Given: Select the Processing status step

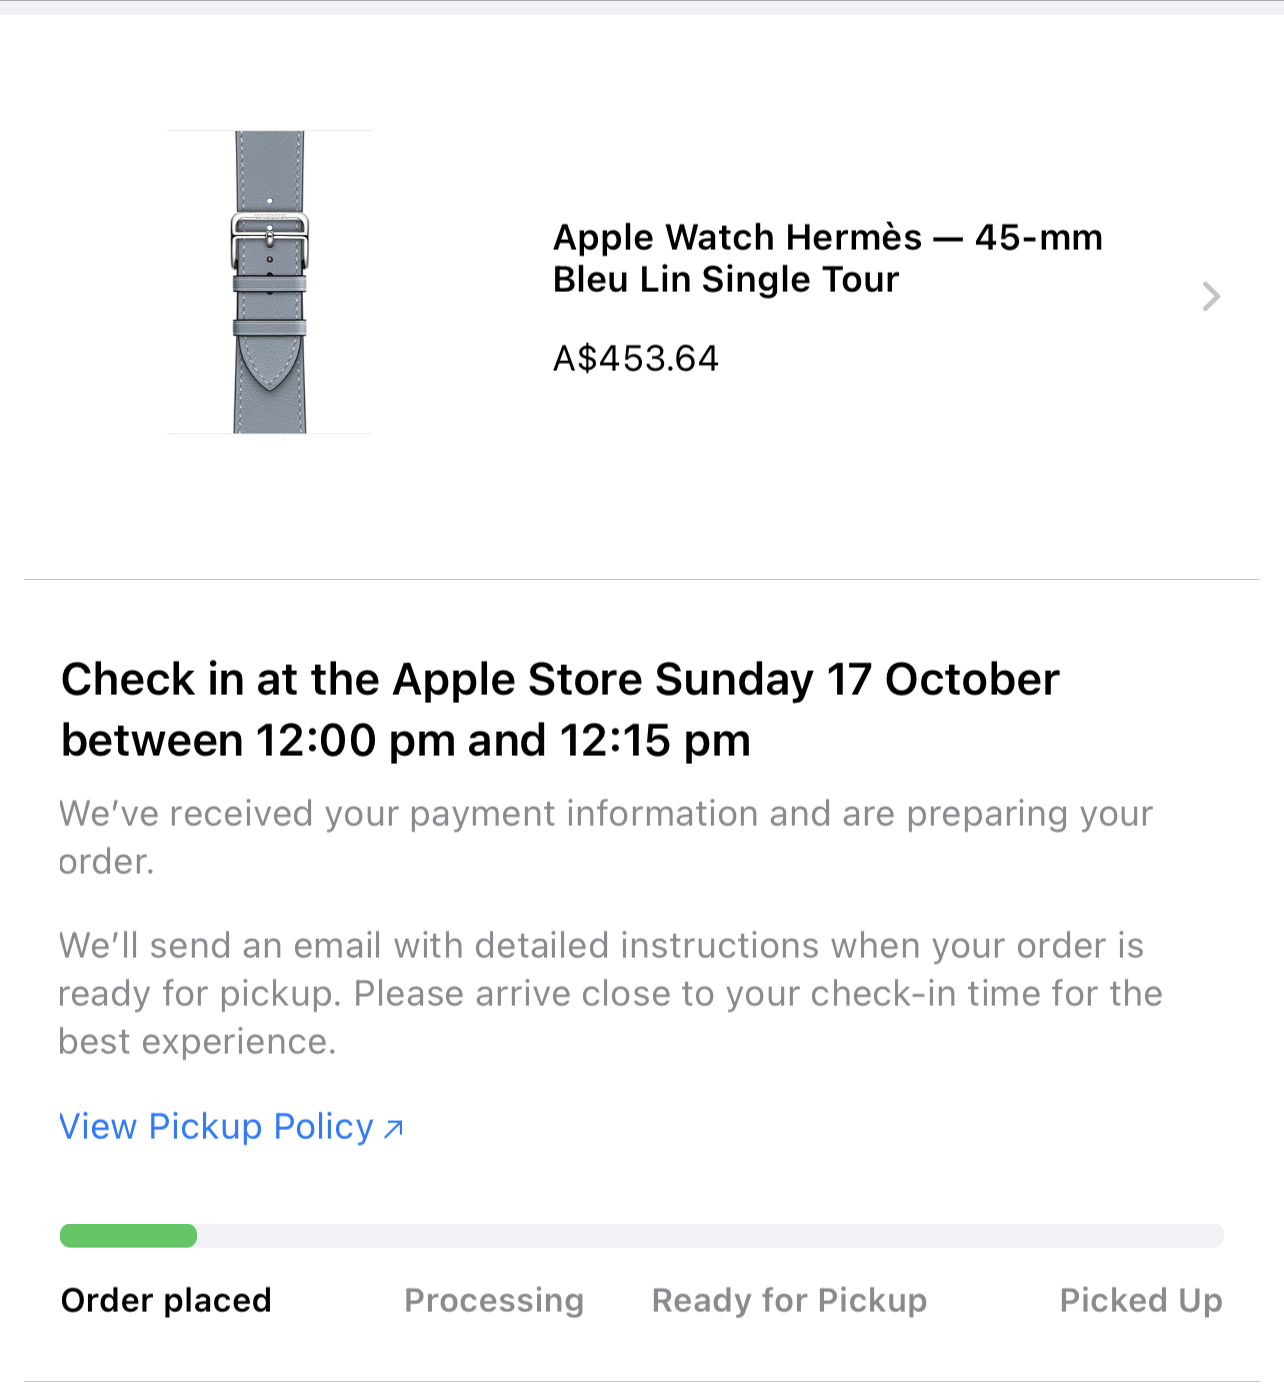Looking at the screenshot, I should pyautogui.click(x=494, y=1300).
